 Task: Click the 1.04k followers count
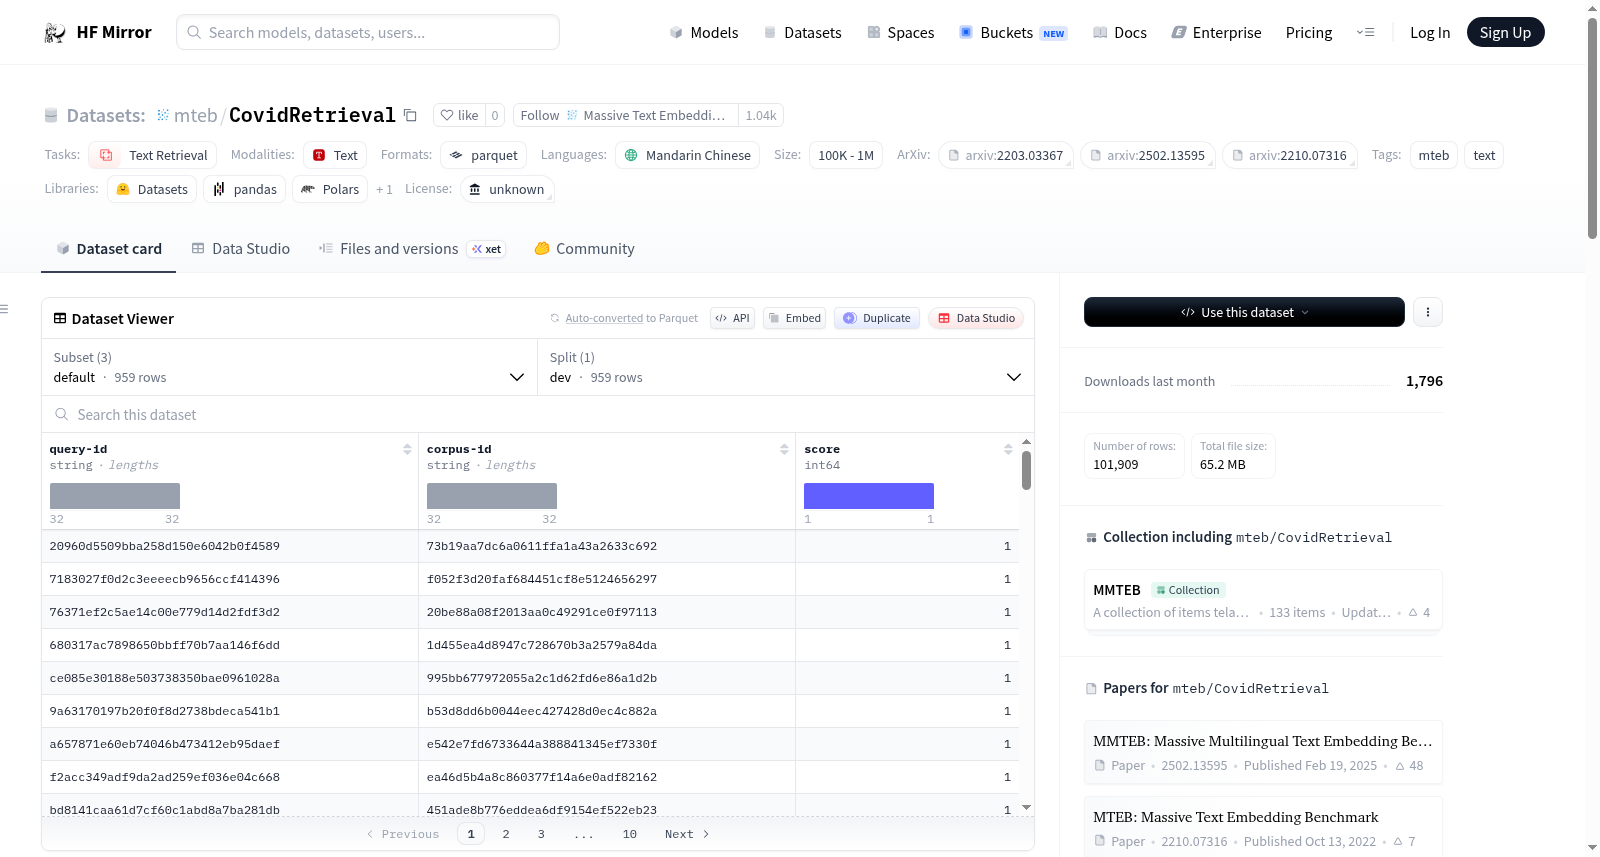761,115
